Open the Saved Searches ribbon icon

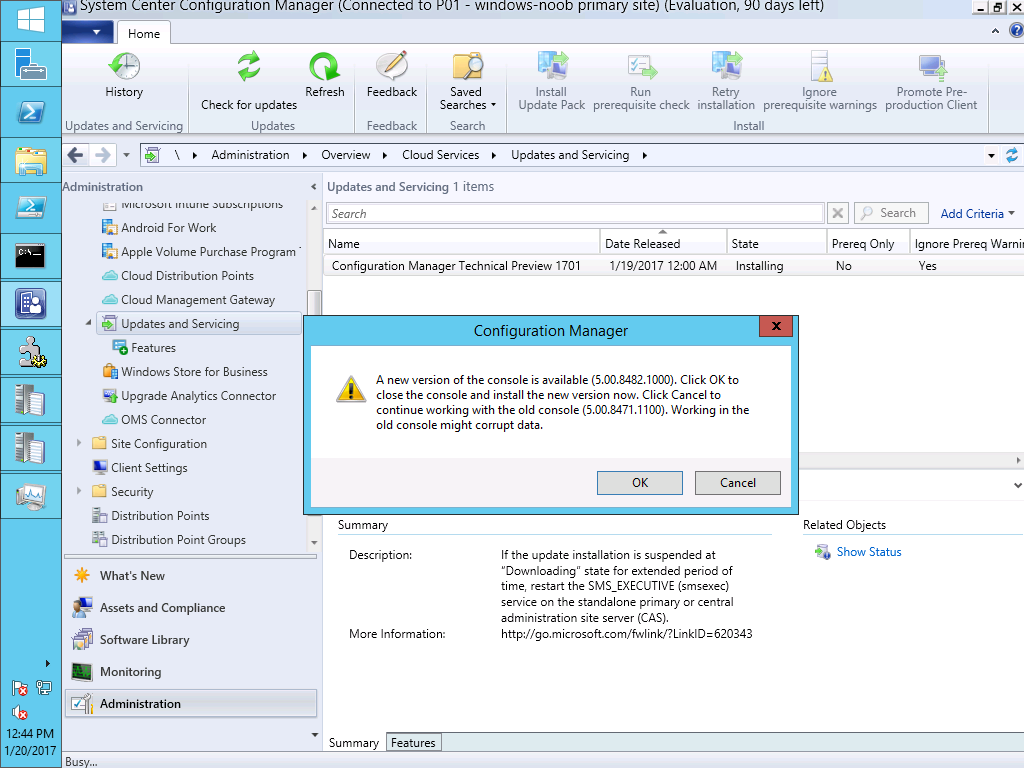[468, 67]
